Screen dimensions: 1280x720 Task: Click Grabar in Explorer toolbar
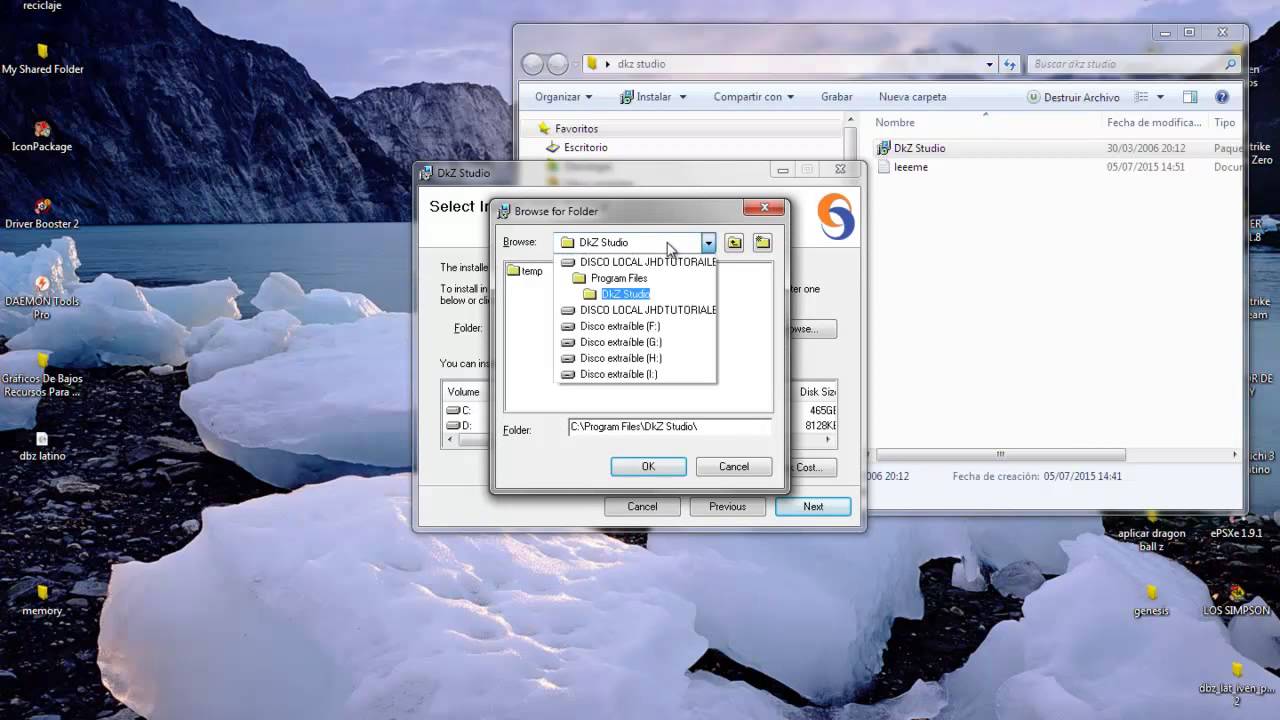(x=837, y=97)
